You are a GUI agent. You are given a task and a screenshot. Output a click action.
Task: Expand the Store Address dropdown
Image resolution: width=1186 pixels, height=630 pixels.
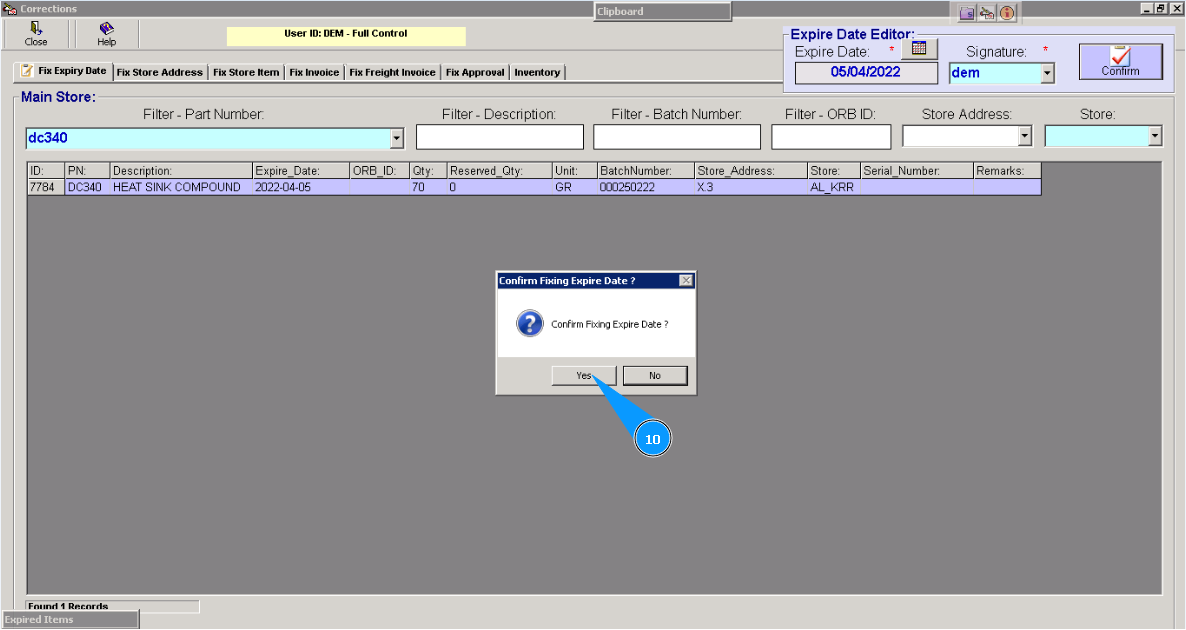click(x=1025, y=136)
